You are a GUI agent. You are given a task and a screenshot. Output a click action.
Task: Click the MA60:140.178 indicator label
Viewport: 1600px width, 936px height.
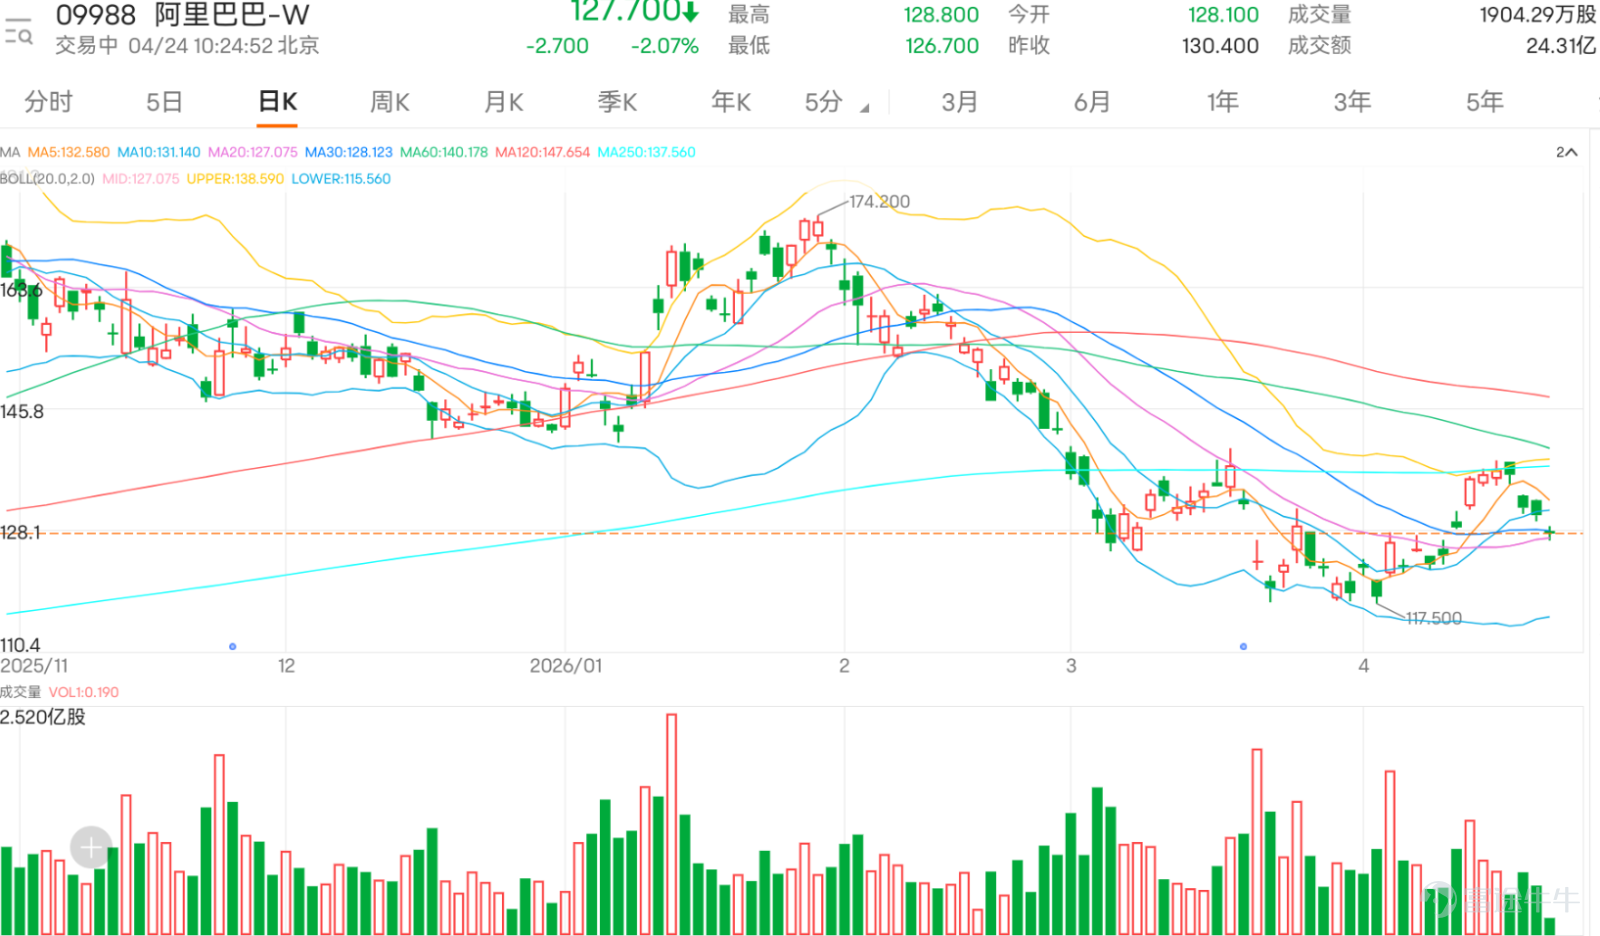444,152
